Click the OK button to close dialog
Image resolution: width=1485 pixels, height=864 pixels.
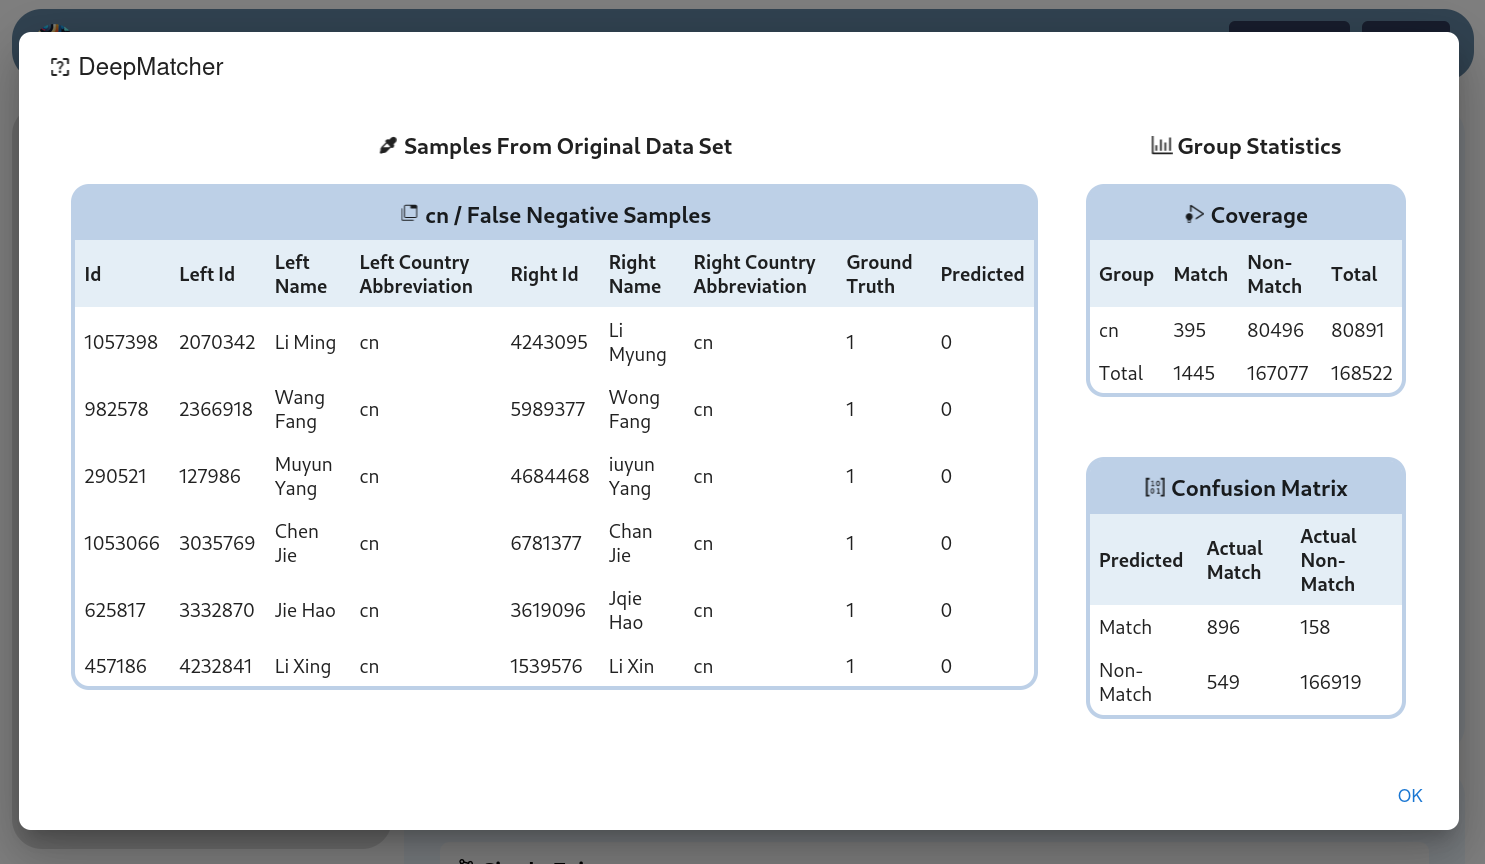(1410, 796)
